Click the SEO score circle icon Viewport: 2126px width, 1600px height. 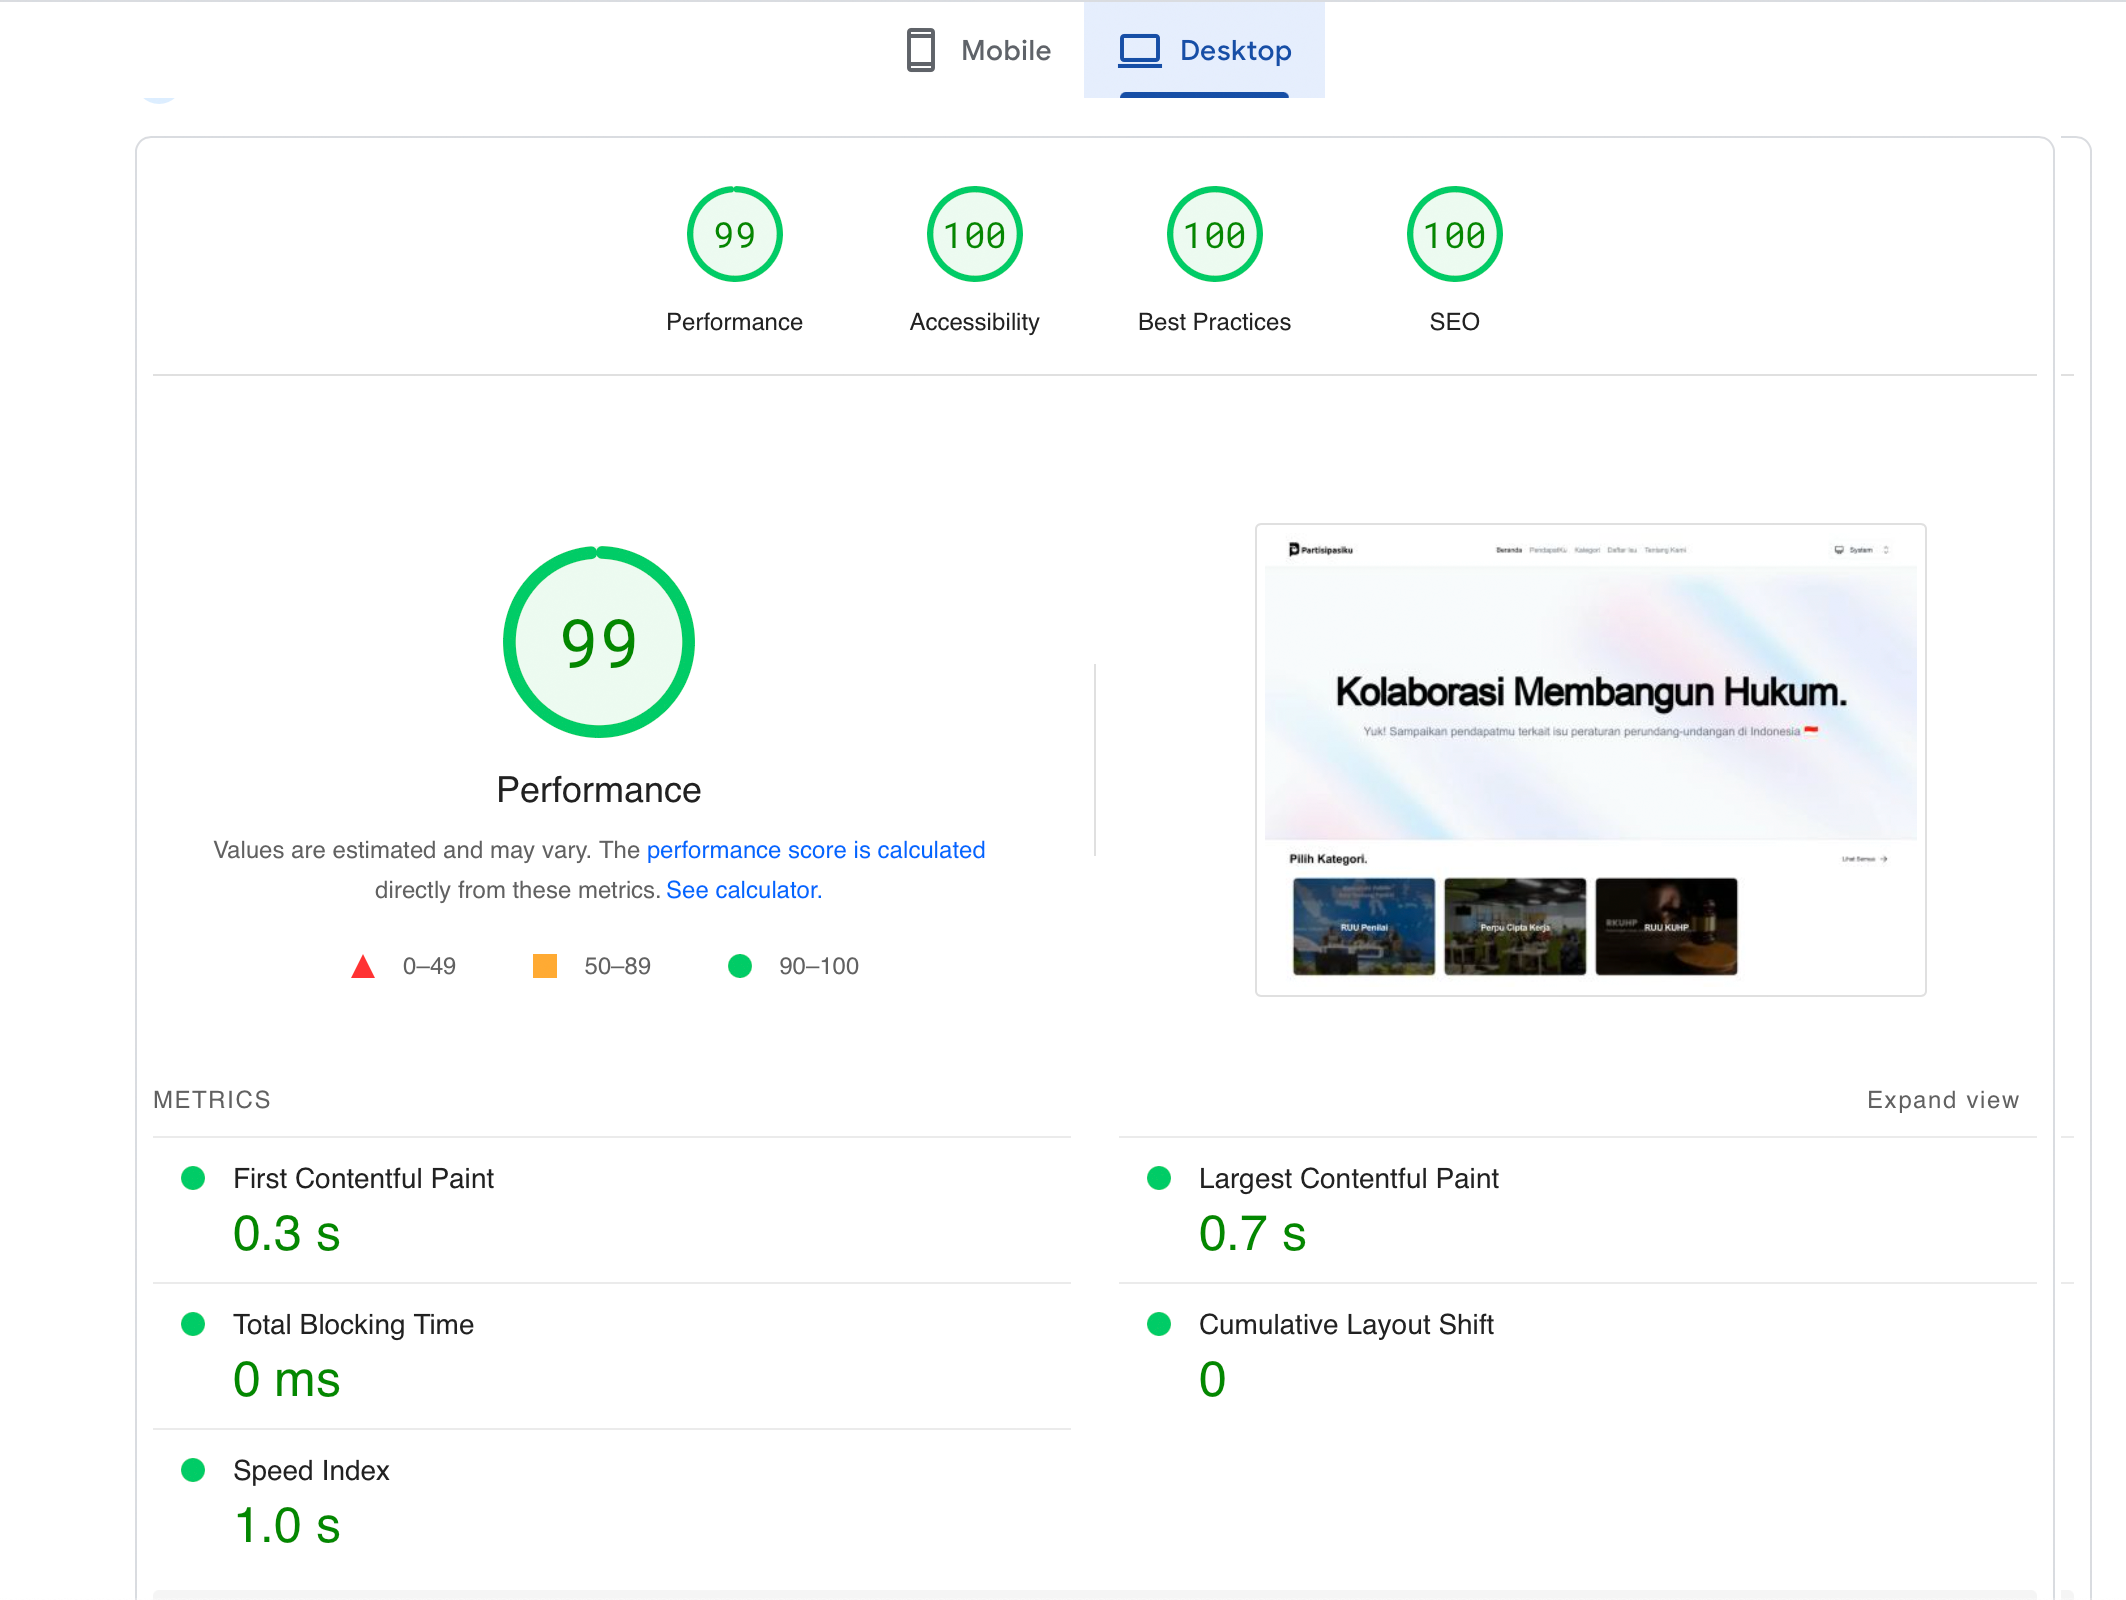tap(1454, 234)
